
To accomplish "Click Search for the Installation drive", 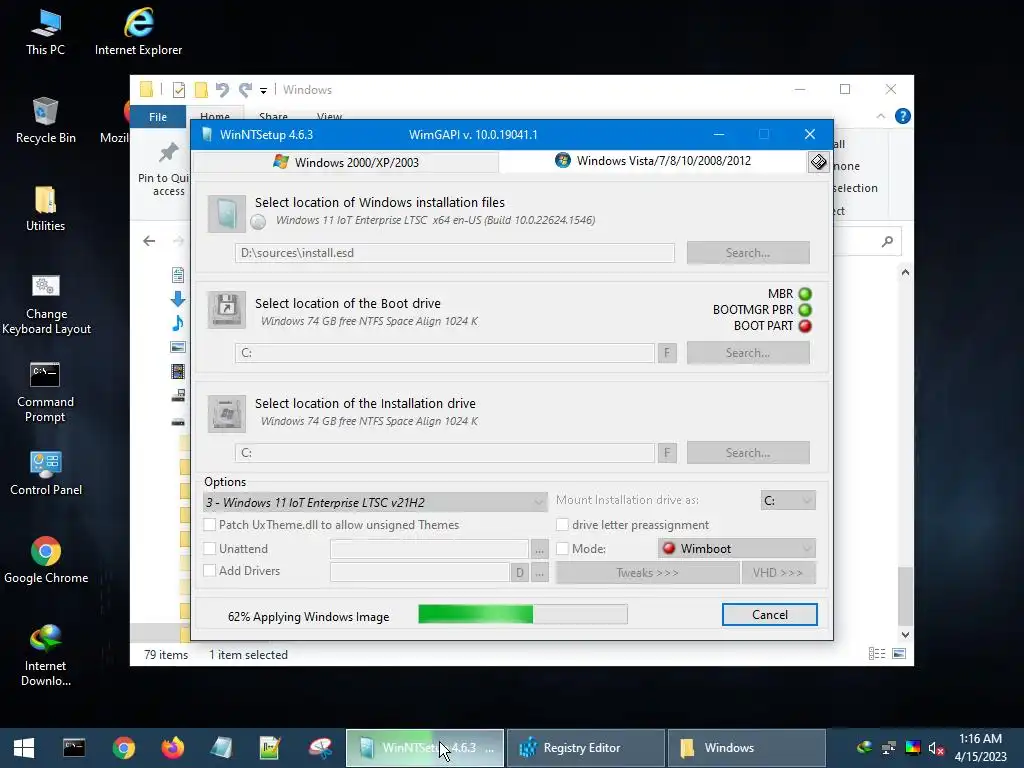I will [748, 453].
